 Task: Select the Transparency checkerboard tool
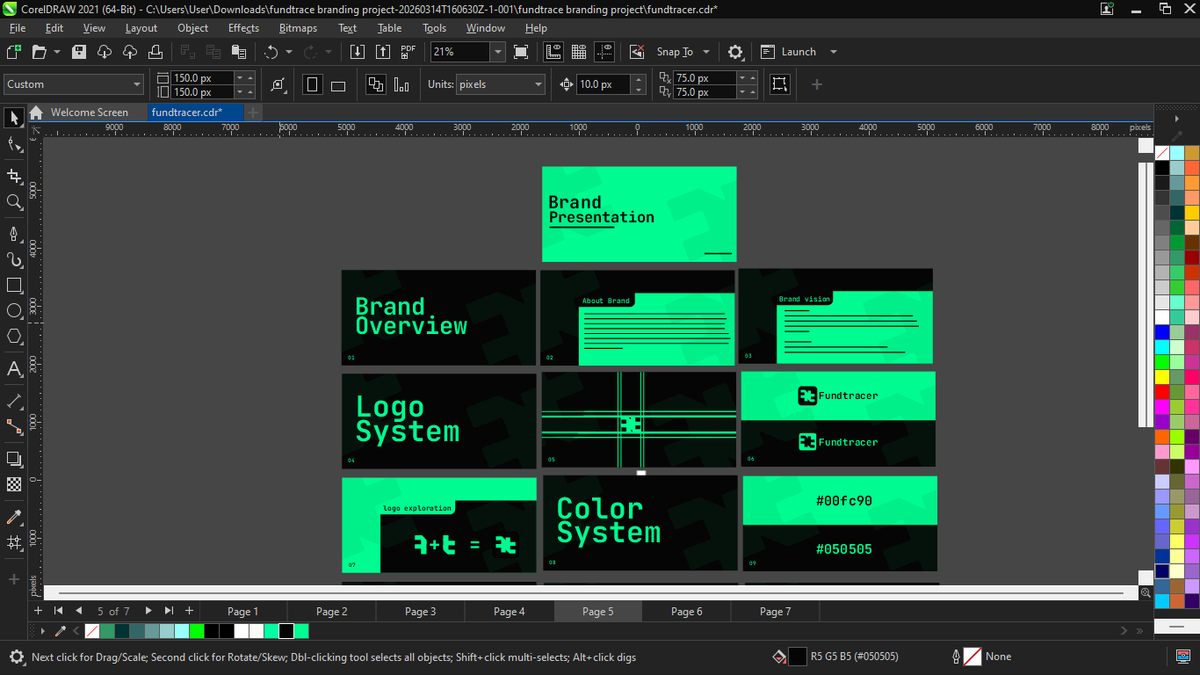click(14, 485)
